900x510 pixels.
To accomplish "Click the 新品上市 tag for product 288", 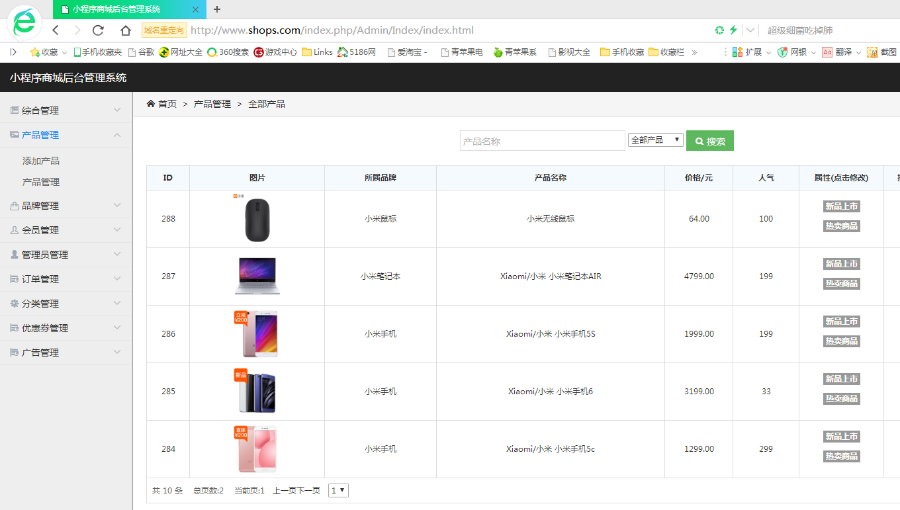I will click(x=841, y=206).
